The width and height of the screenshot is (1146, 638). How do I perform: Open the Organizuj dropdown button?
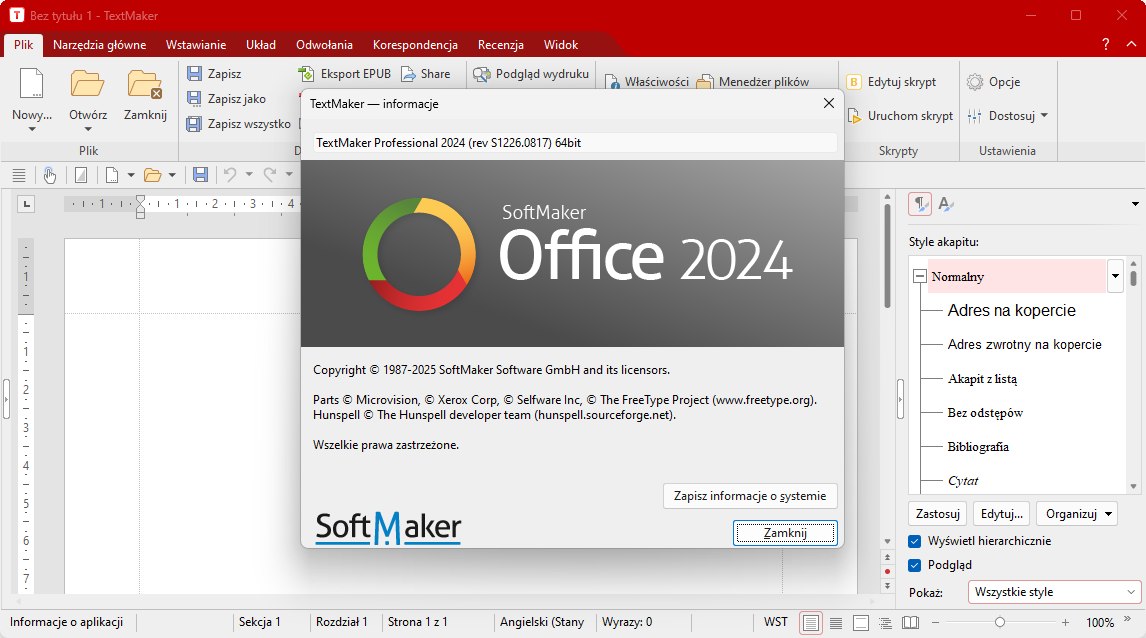1077,514
